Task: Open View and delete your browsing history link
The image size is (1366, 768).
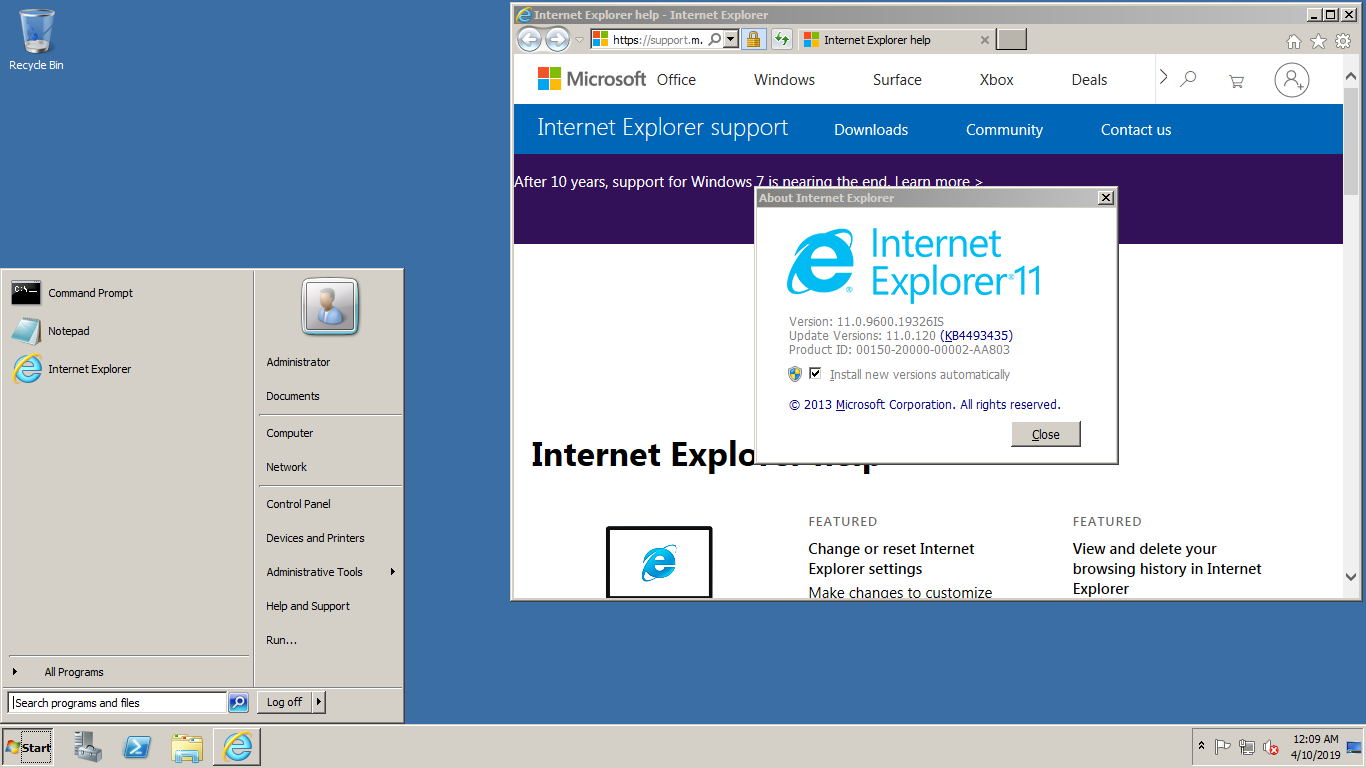Action: point(1167,569)
